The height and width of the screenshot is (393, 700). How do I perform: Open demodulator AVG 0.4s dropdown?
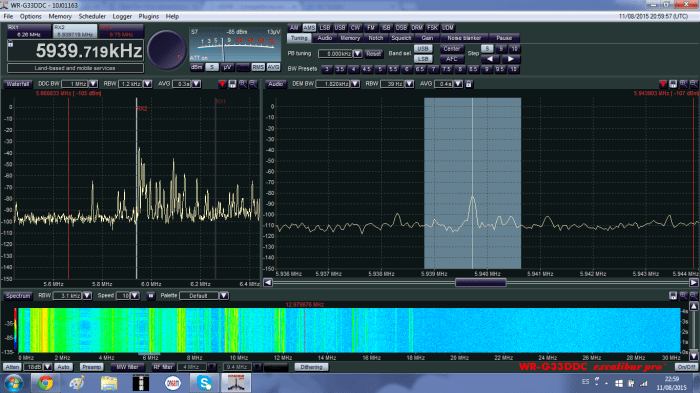coord(458,84)
